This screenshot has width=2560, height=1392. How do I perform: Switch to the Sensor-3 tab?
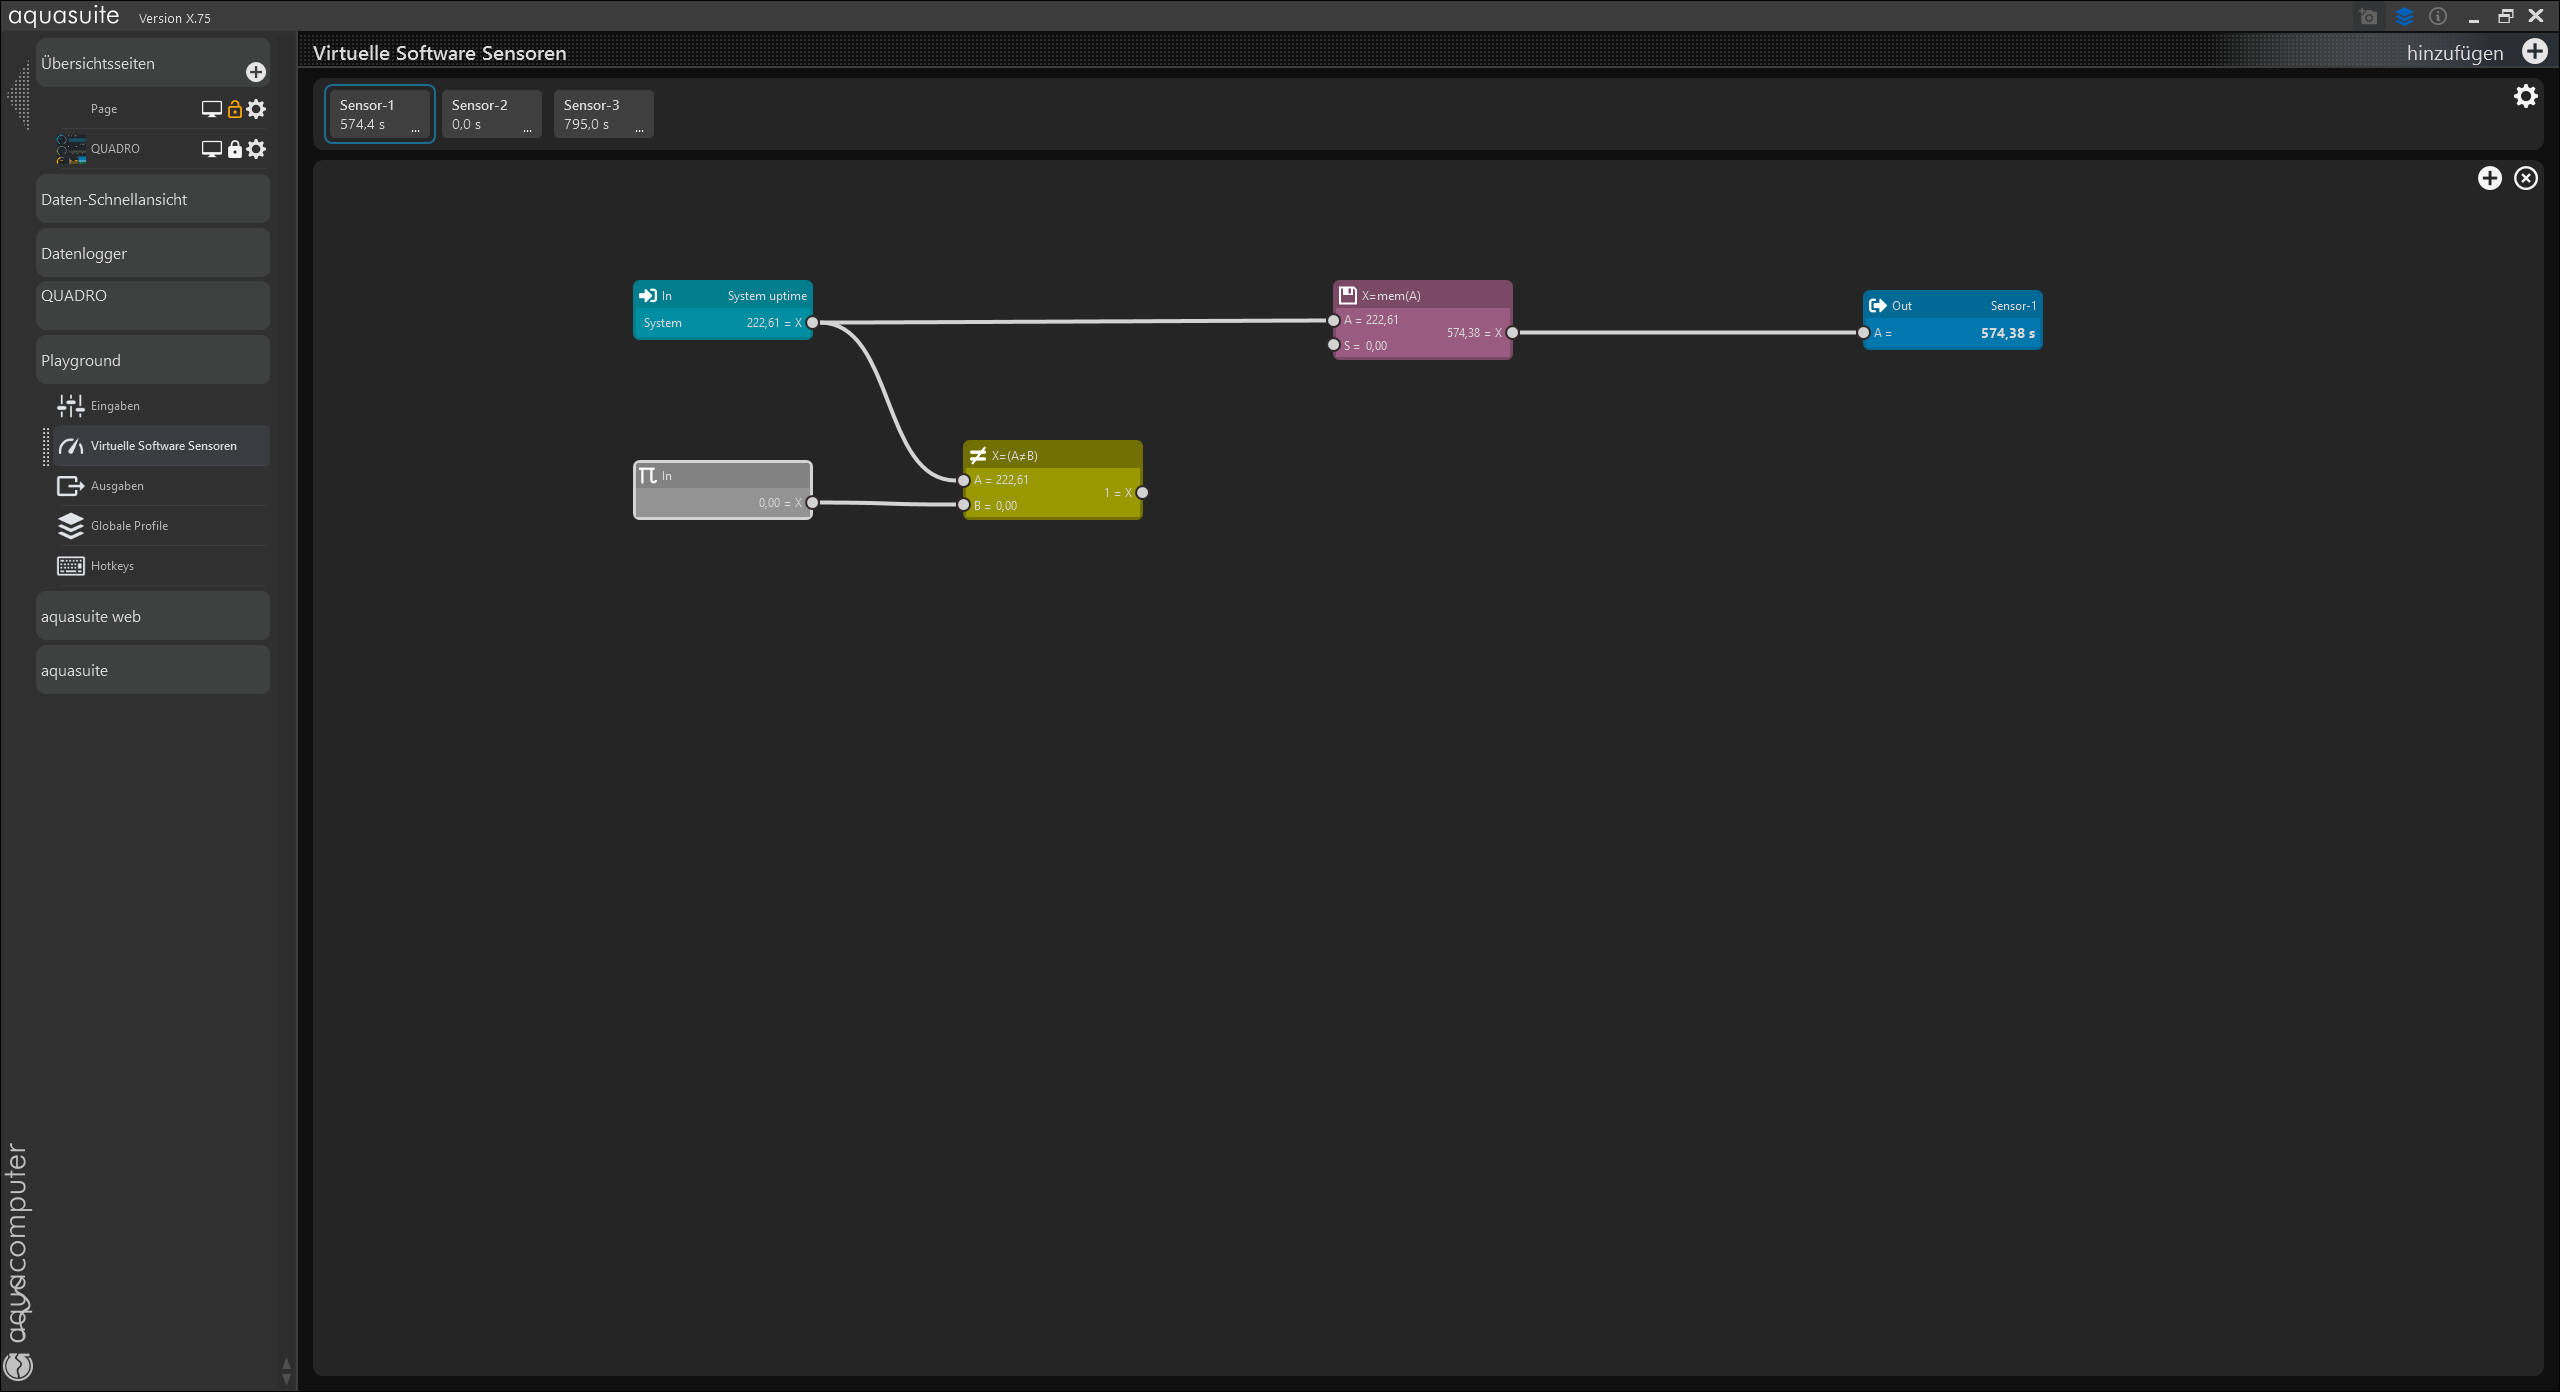[x=603, y=114]
